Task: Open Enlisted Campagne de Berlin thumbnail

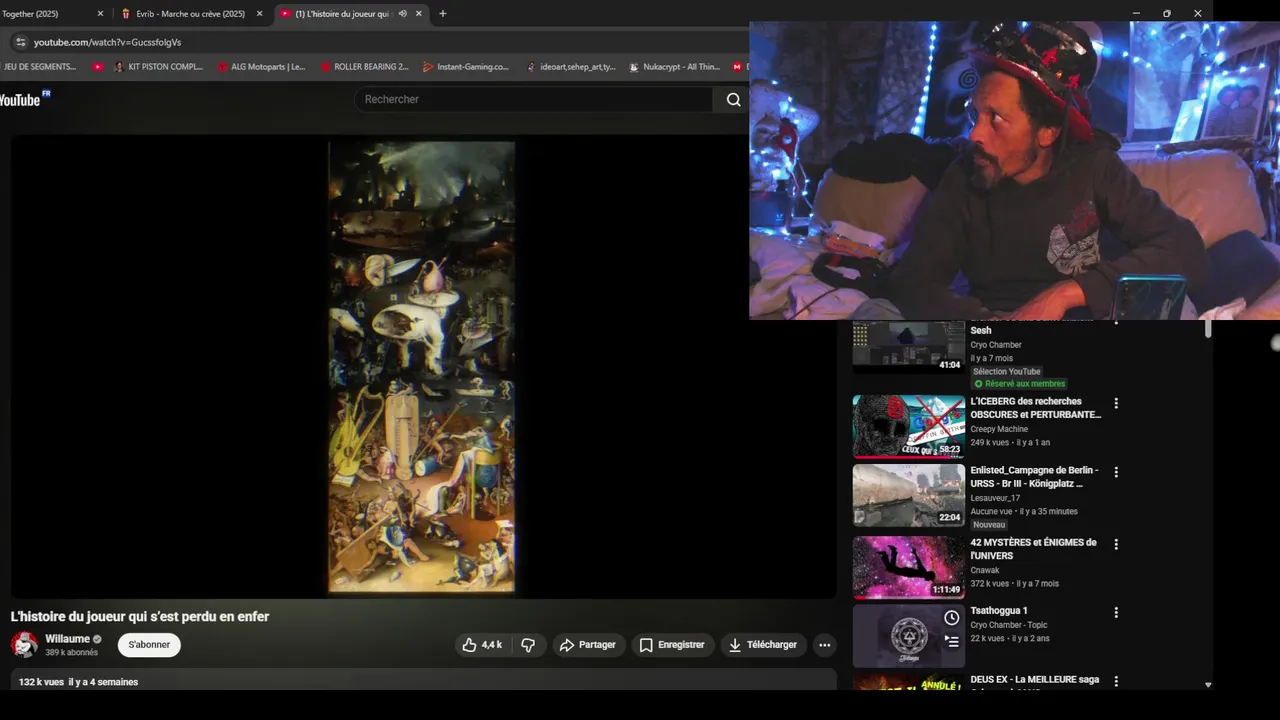Action: (x=908, y=495)
